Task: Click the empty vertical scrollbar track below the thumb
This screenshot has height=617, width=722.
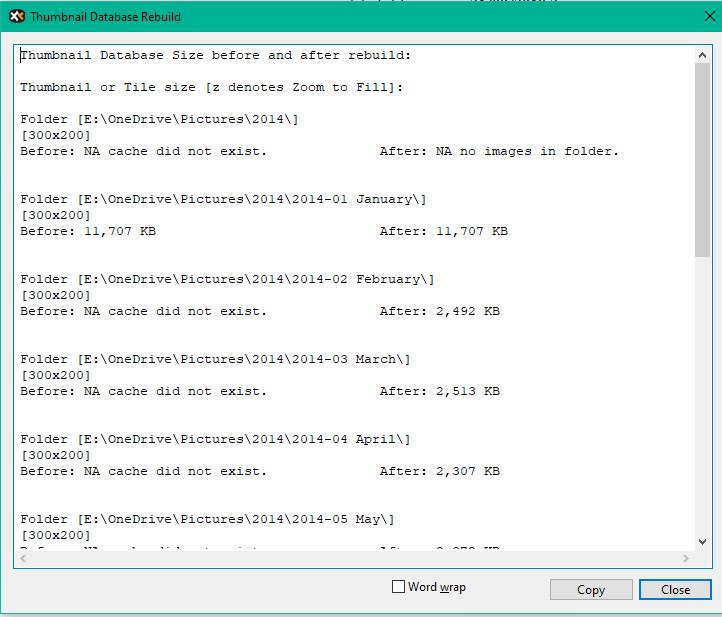Action: 701,400
